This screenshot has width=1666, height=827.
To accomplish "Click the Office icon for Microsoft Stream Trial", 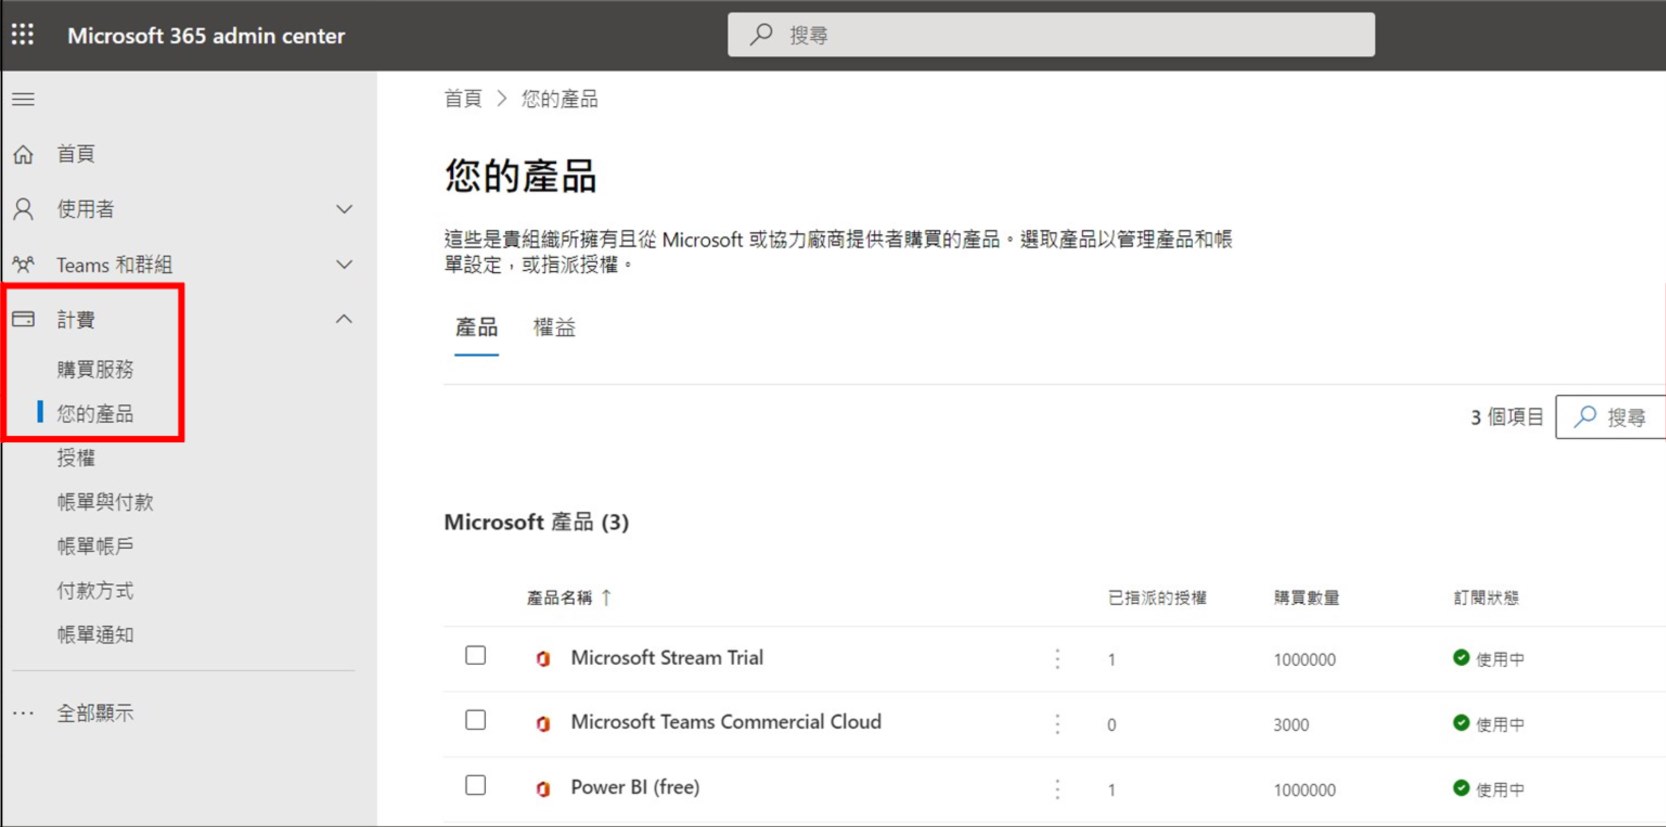I will [543, 659].
